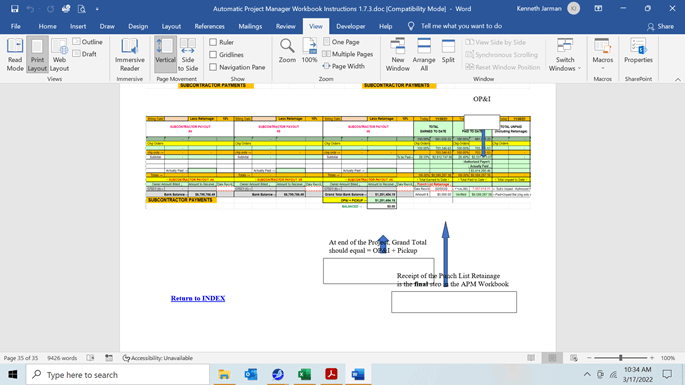Open the Design tab
This screenshot has width=685, height=385.
point(138,26)
